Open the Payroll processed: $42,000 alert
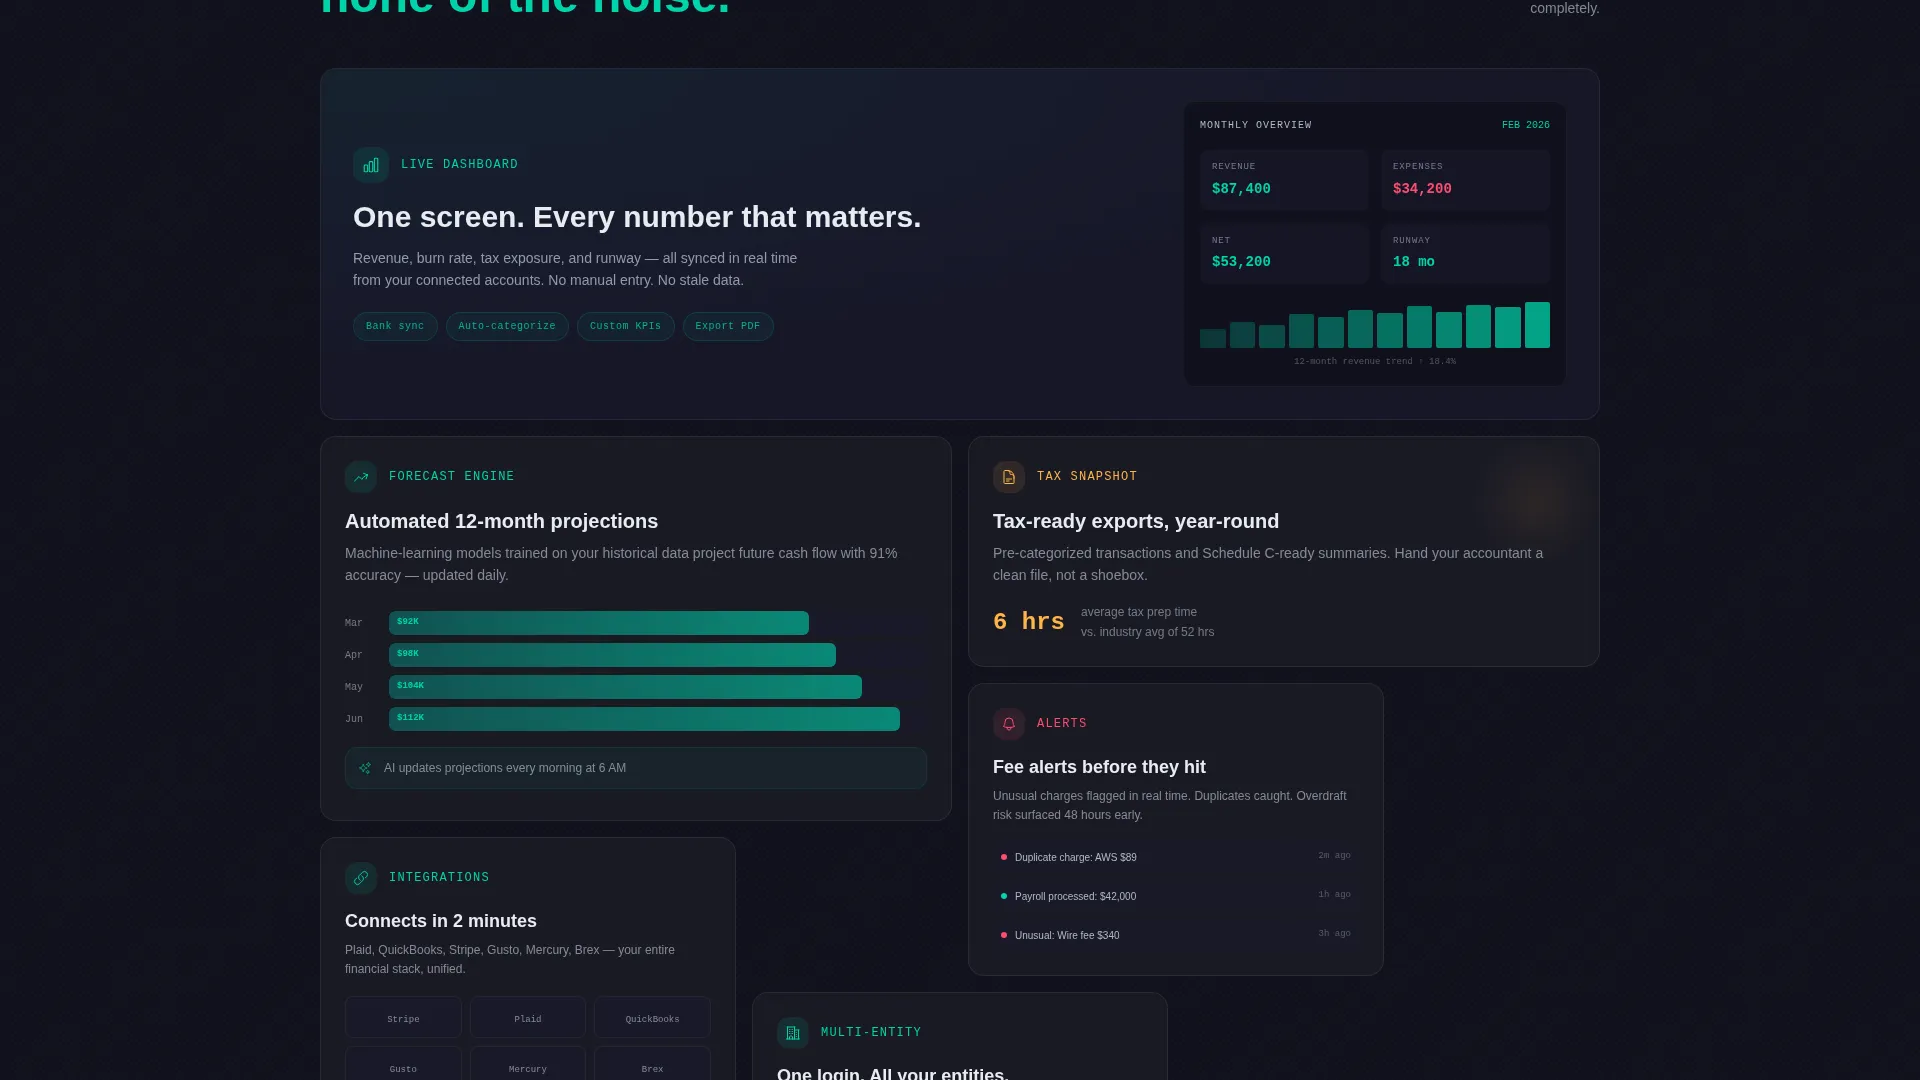1920x1080 pixels. tap(1175, 896)
